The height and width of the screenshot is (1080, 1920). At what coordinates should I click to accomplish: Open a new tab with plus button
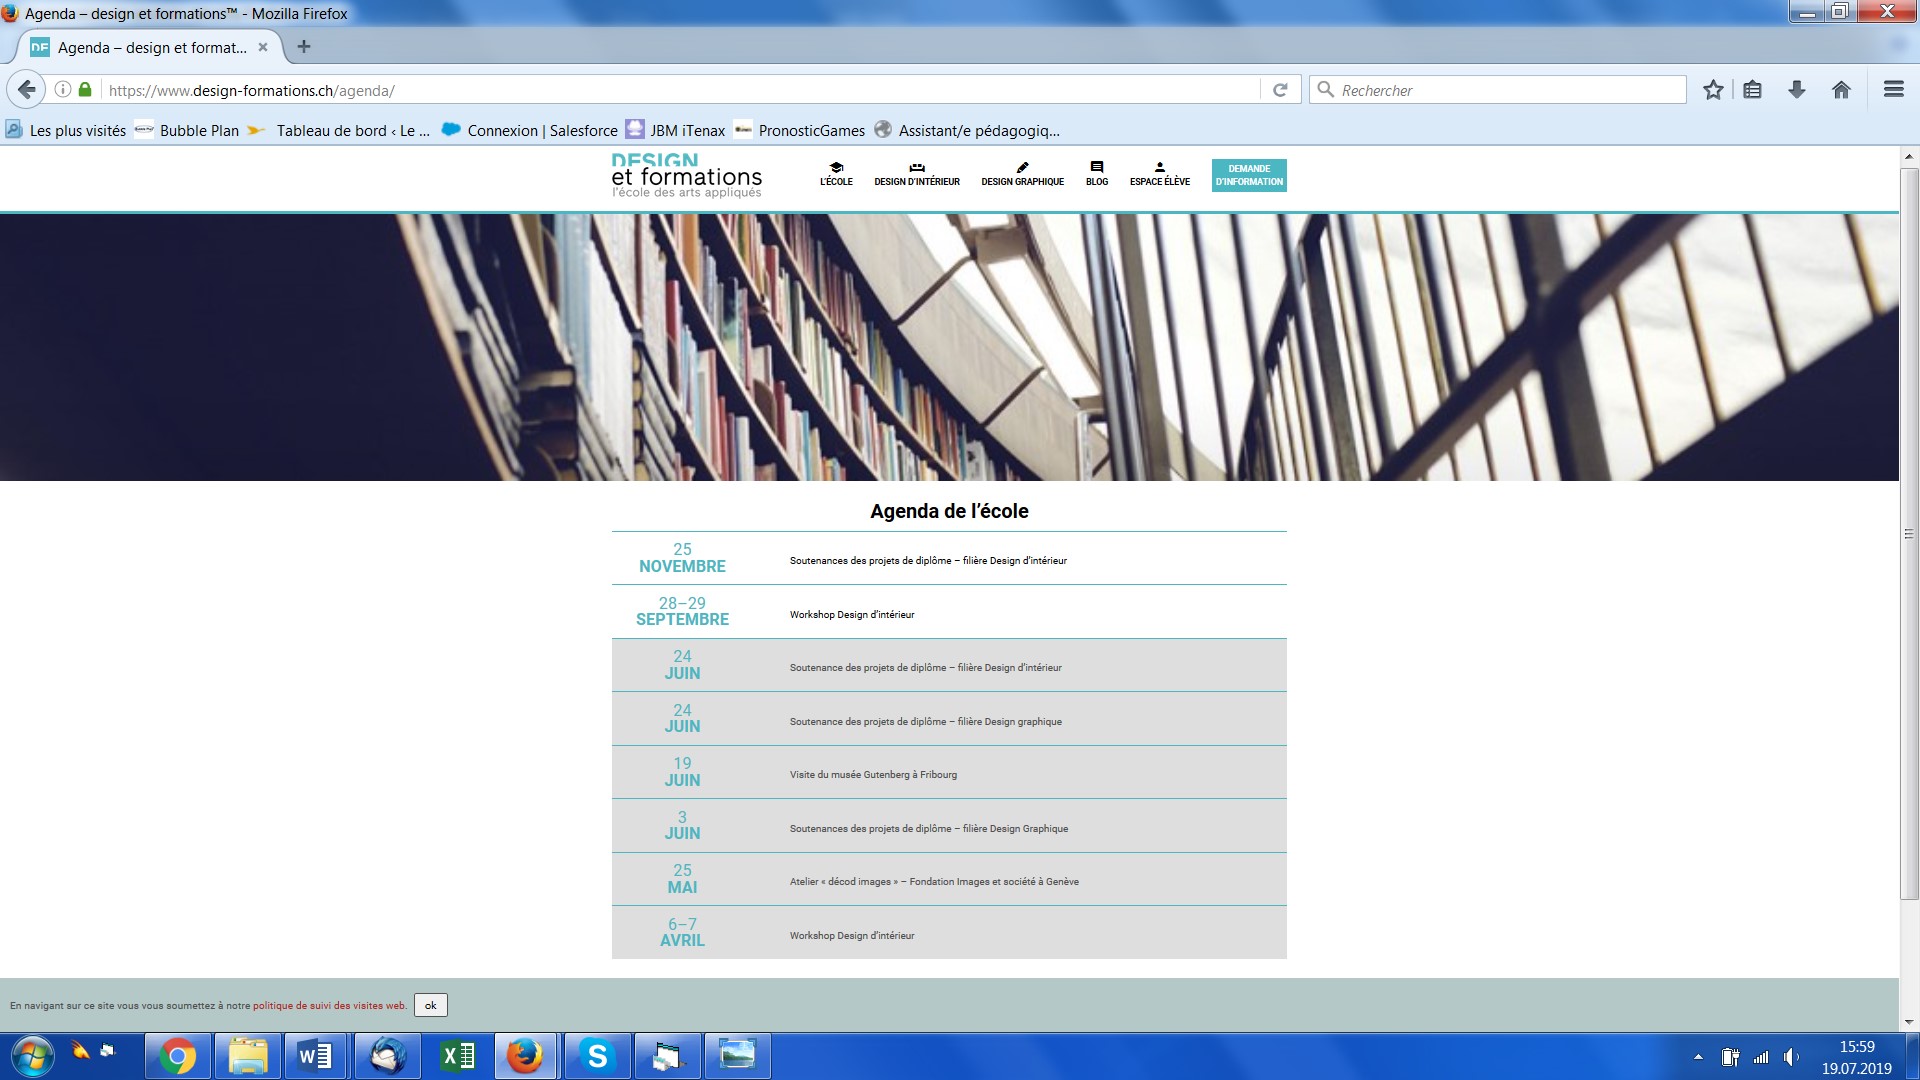304,47
